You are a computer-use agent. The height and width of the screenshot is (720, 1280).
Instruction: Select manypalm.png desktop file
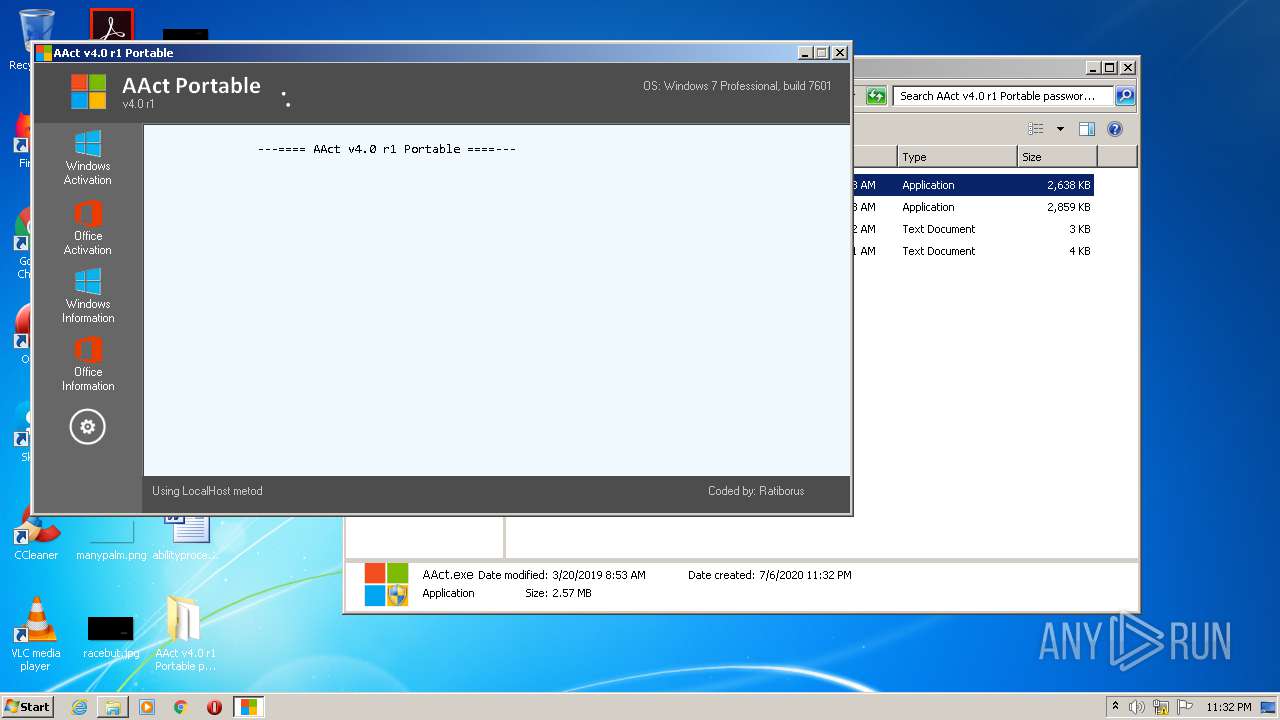click(x=111, y=540)
